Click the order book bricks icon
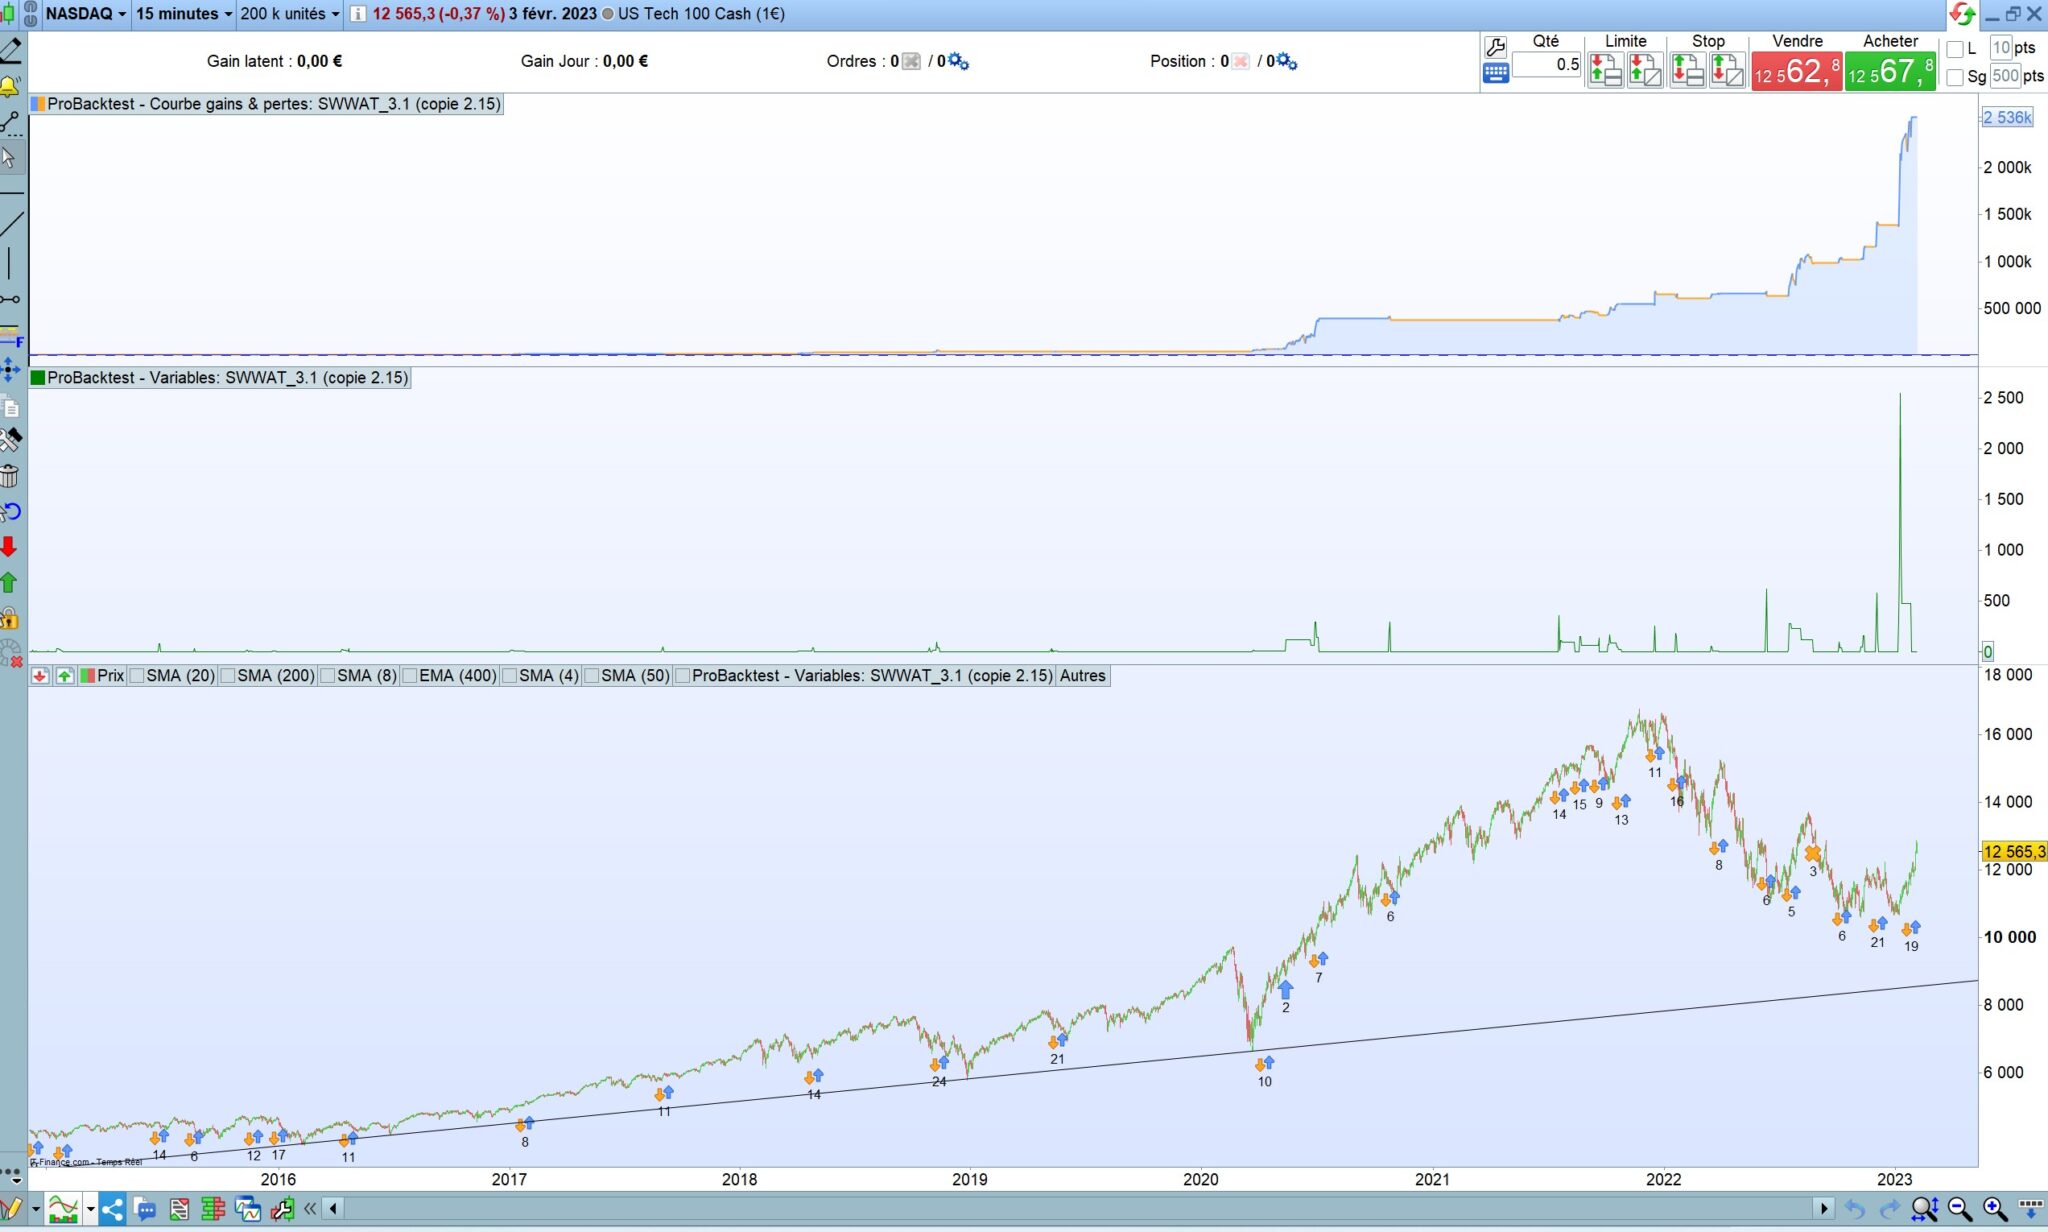The width and height of the screenshot is (2048, 1232). click(x=213, y=1210)
